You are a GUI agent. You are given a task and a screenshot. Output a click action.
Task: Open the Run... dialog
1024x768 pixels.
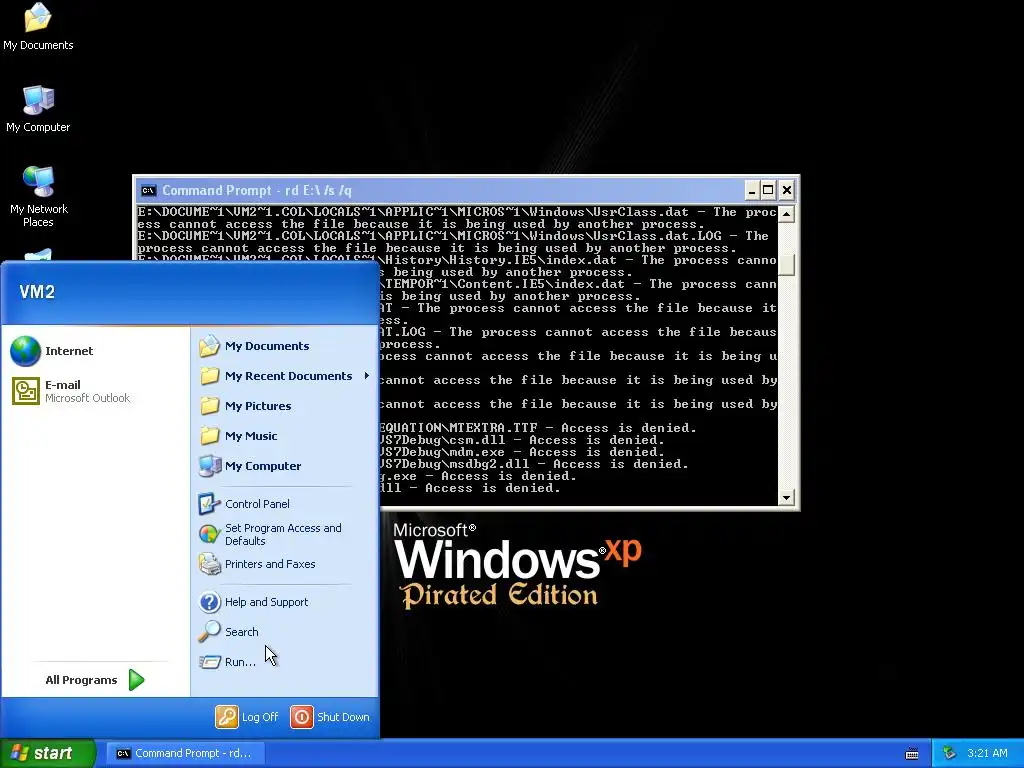pos(227,662)
